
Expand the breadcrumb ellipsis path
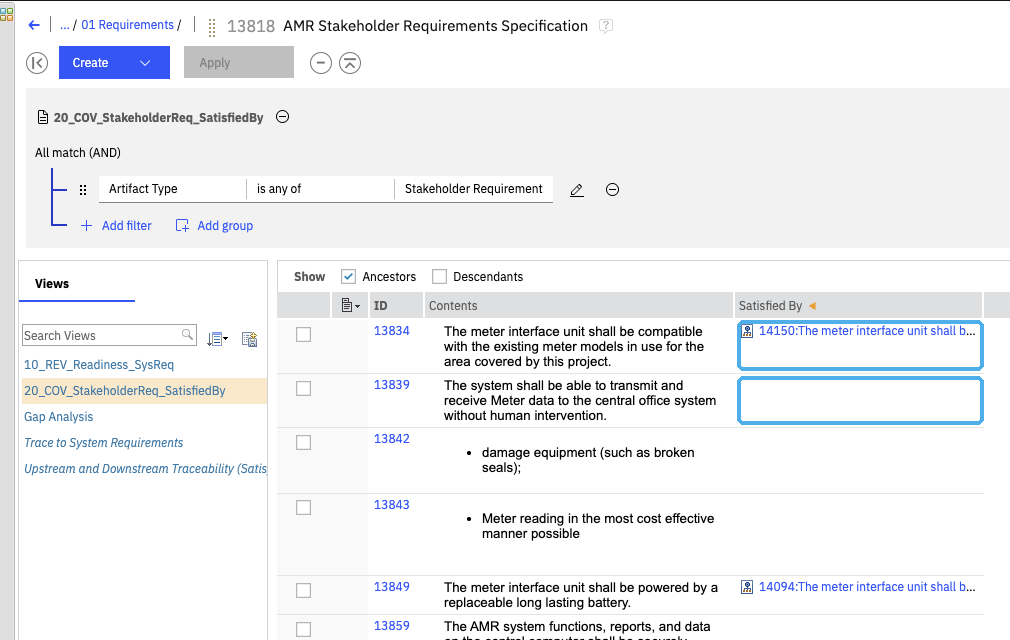64,25
